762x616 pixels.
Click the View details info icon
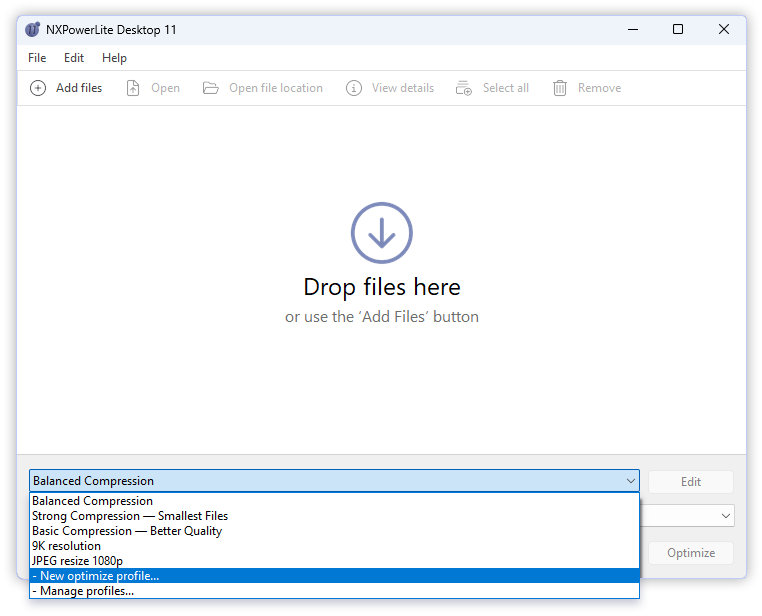click(354, 88)
